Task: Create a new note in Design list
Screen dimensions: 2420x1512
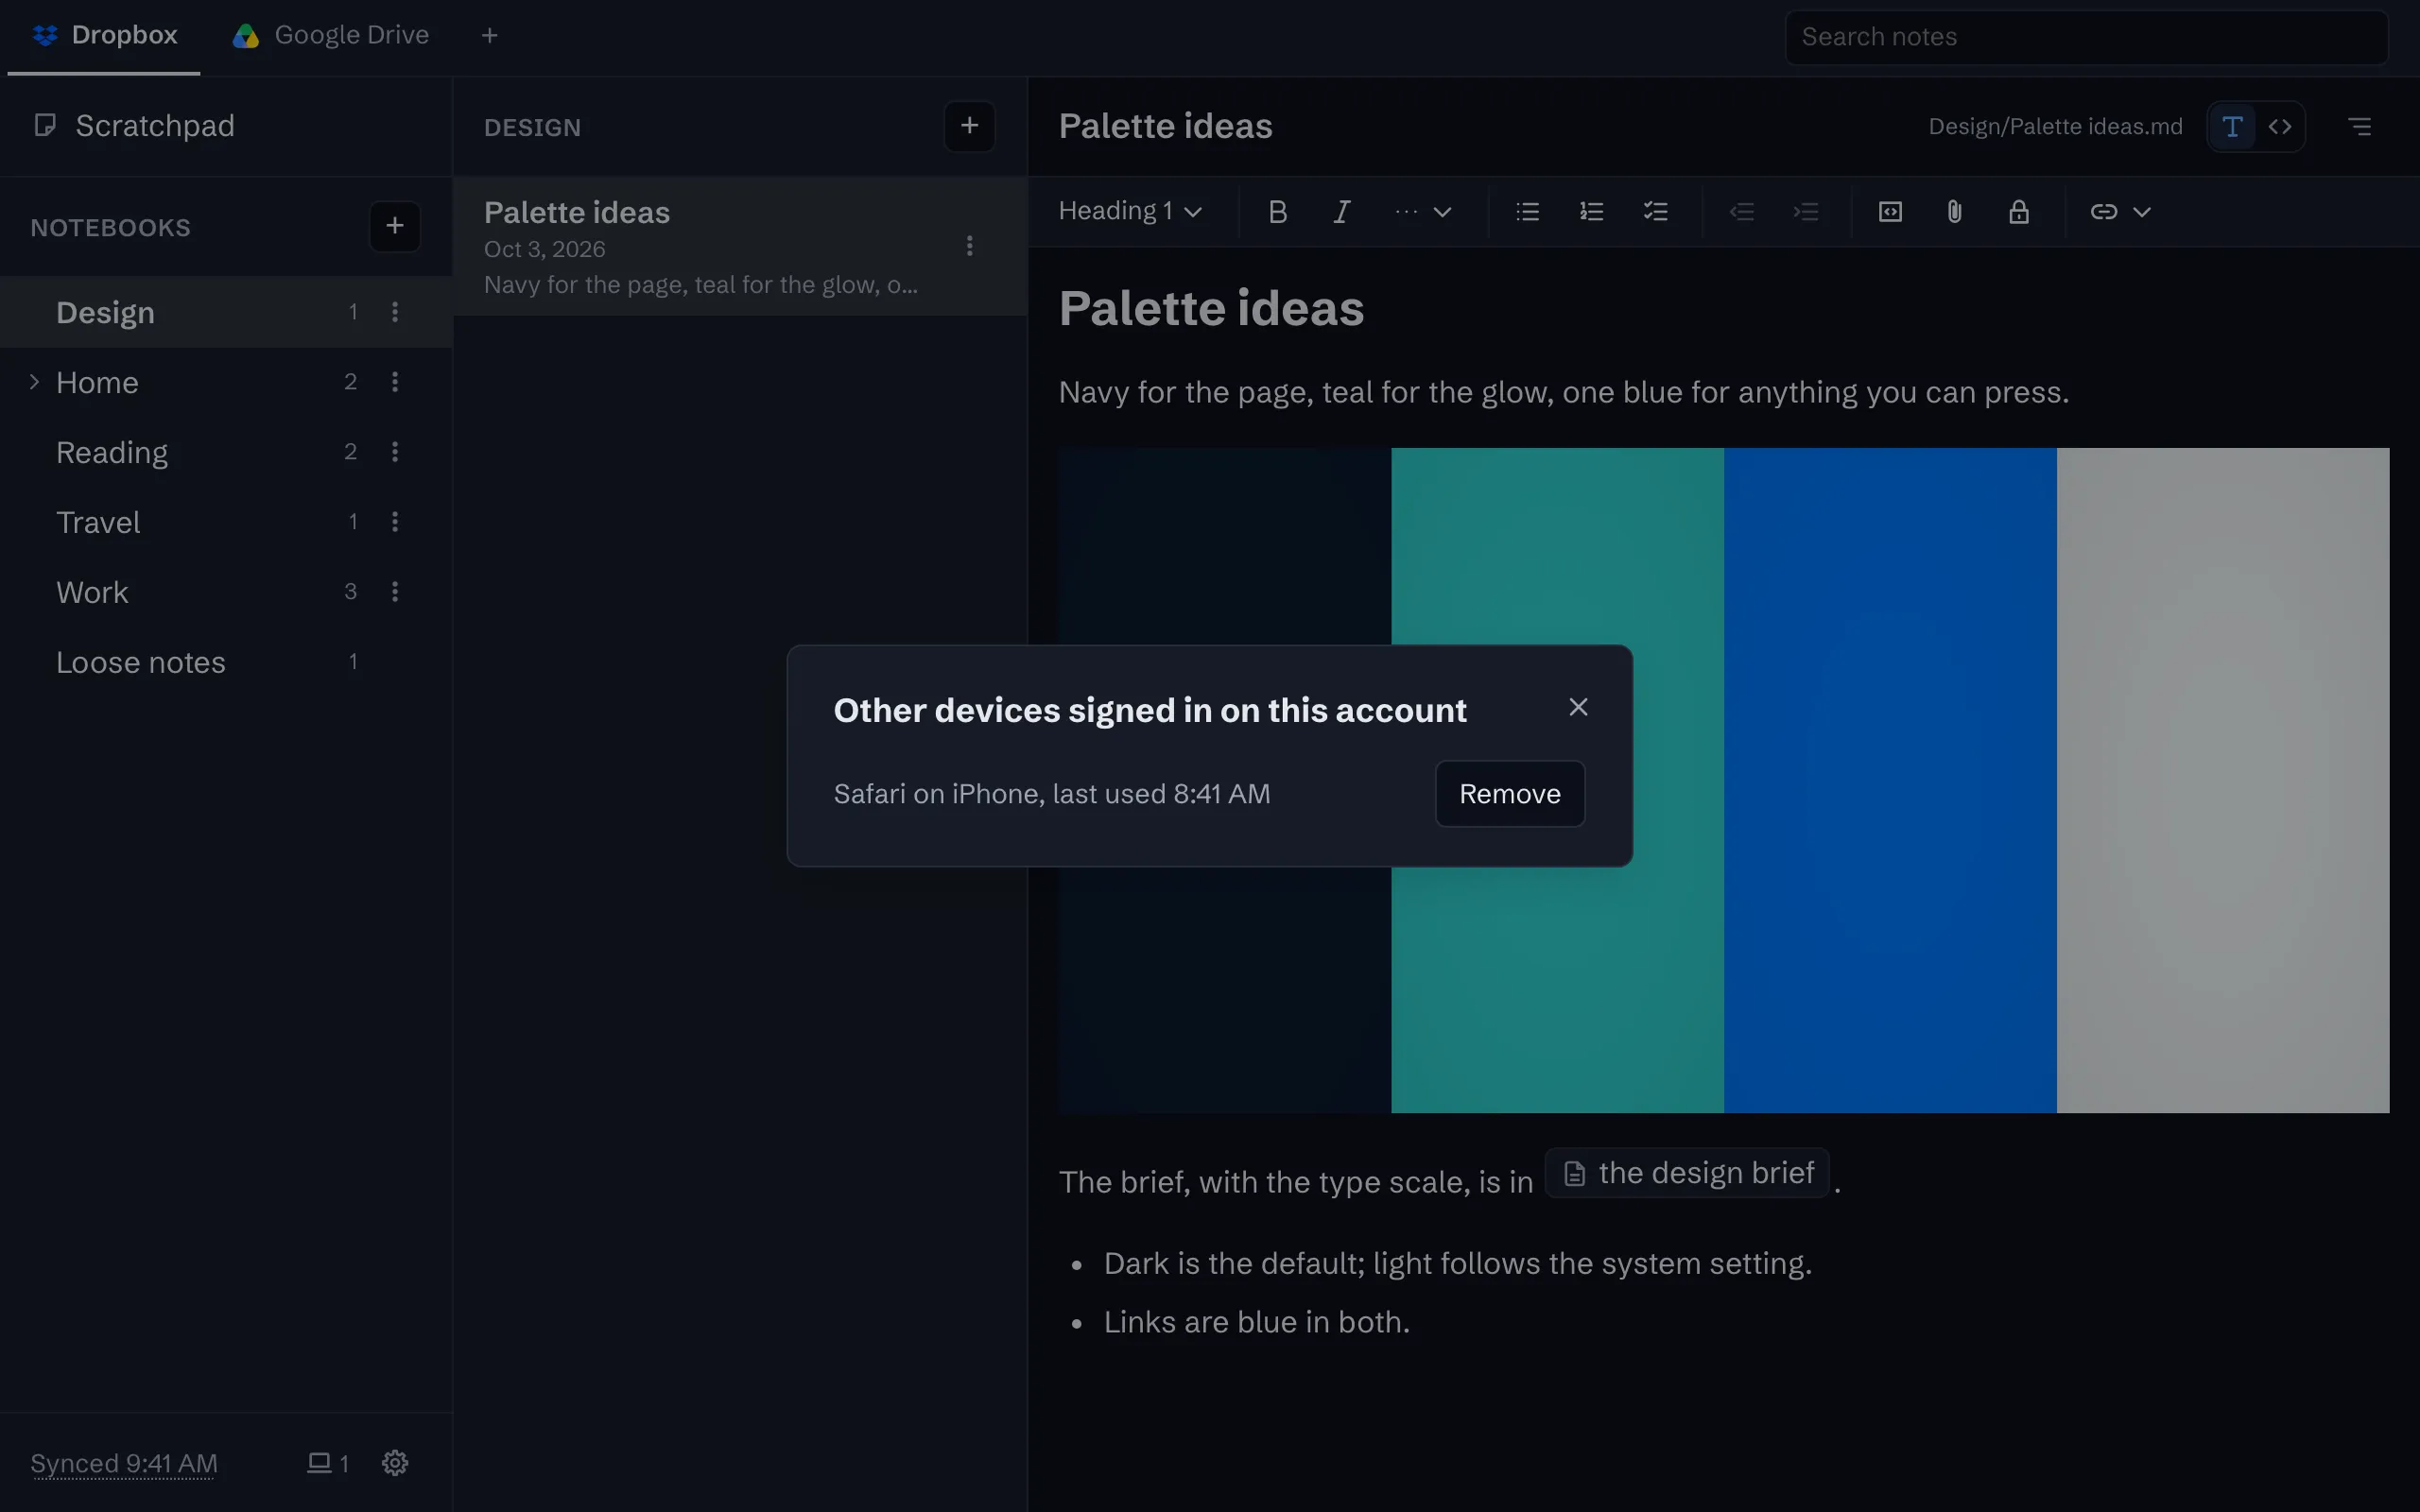Action: click(x=969, y=126)
